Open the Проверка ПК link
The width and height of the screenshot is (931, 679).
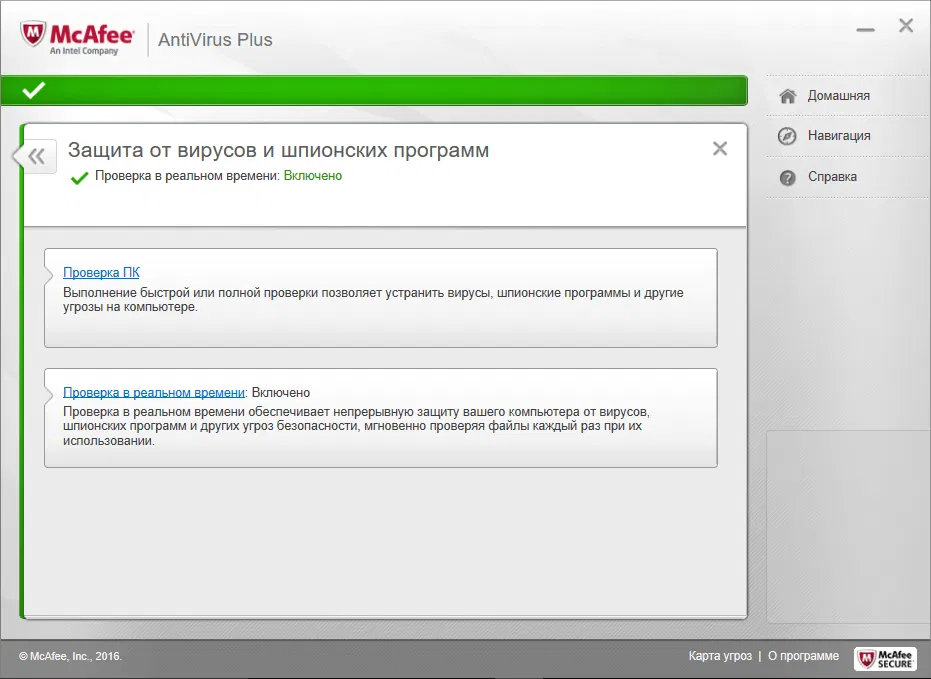[x=103, y=271]
